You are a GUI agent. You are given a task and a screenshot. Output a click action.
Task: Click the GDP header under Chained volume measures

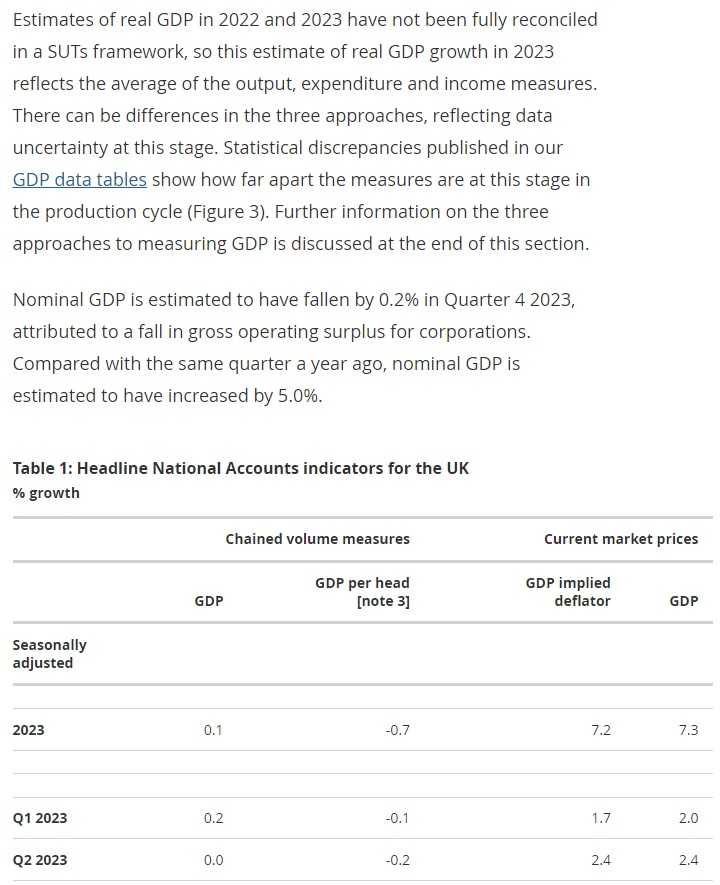[209, 601]
